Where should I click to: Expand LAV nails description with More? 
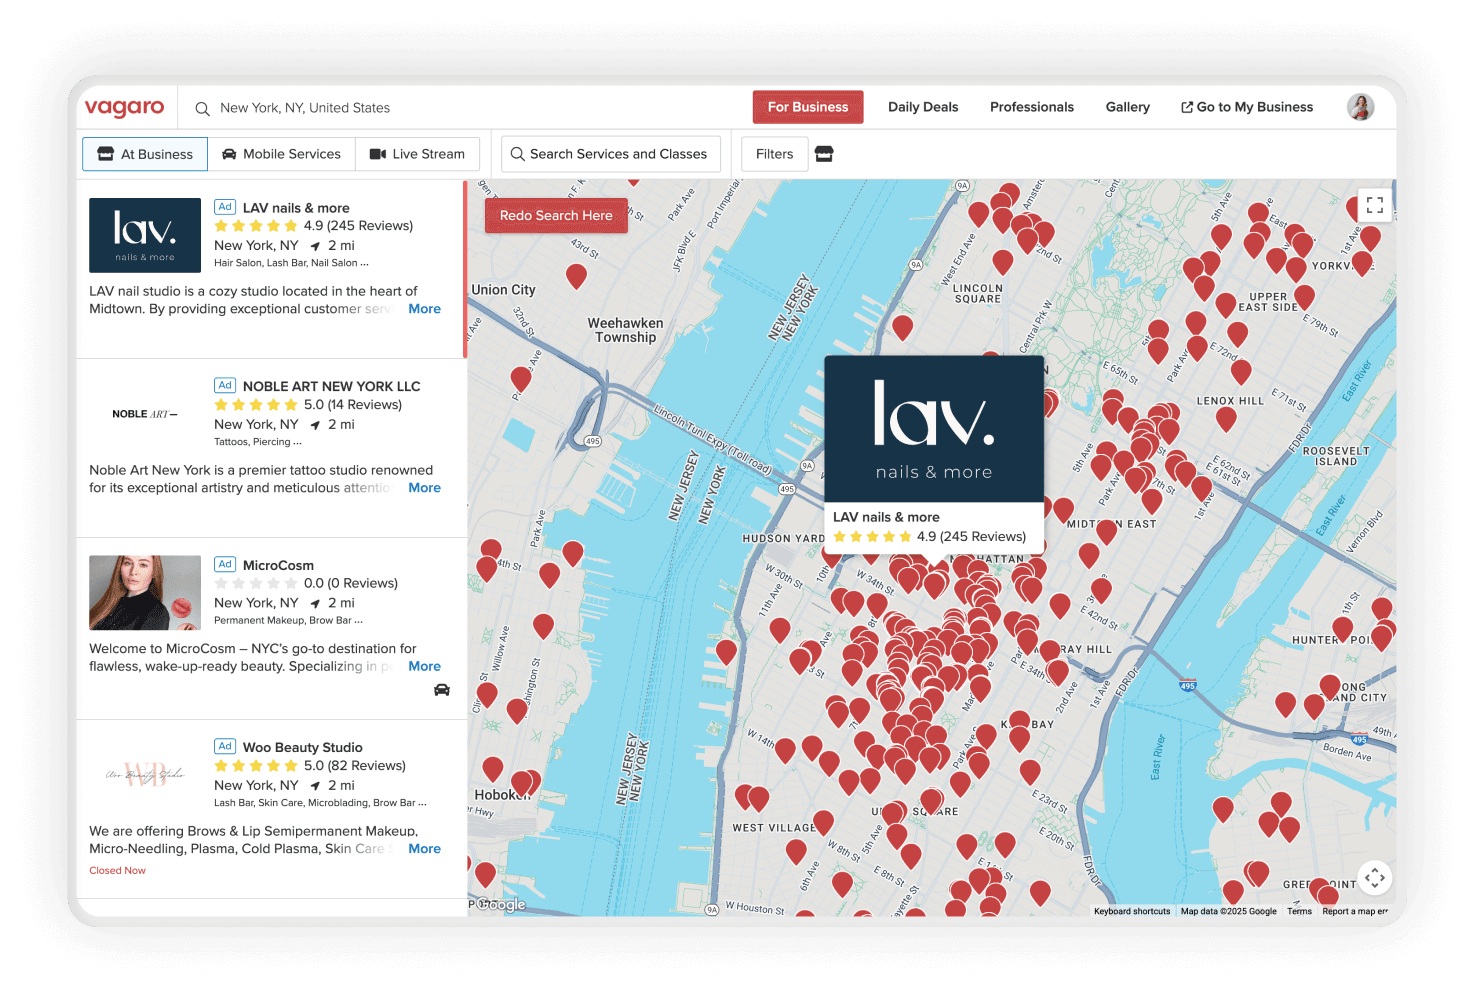coord(424,309)
